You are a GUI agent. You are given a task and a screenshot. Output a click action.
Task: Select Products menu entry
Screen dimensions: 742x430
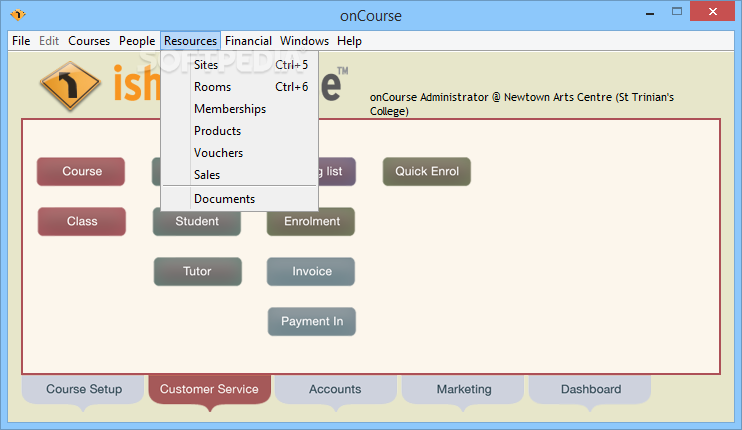(239, 131)
